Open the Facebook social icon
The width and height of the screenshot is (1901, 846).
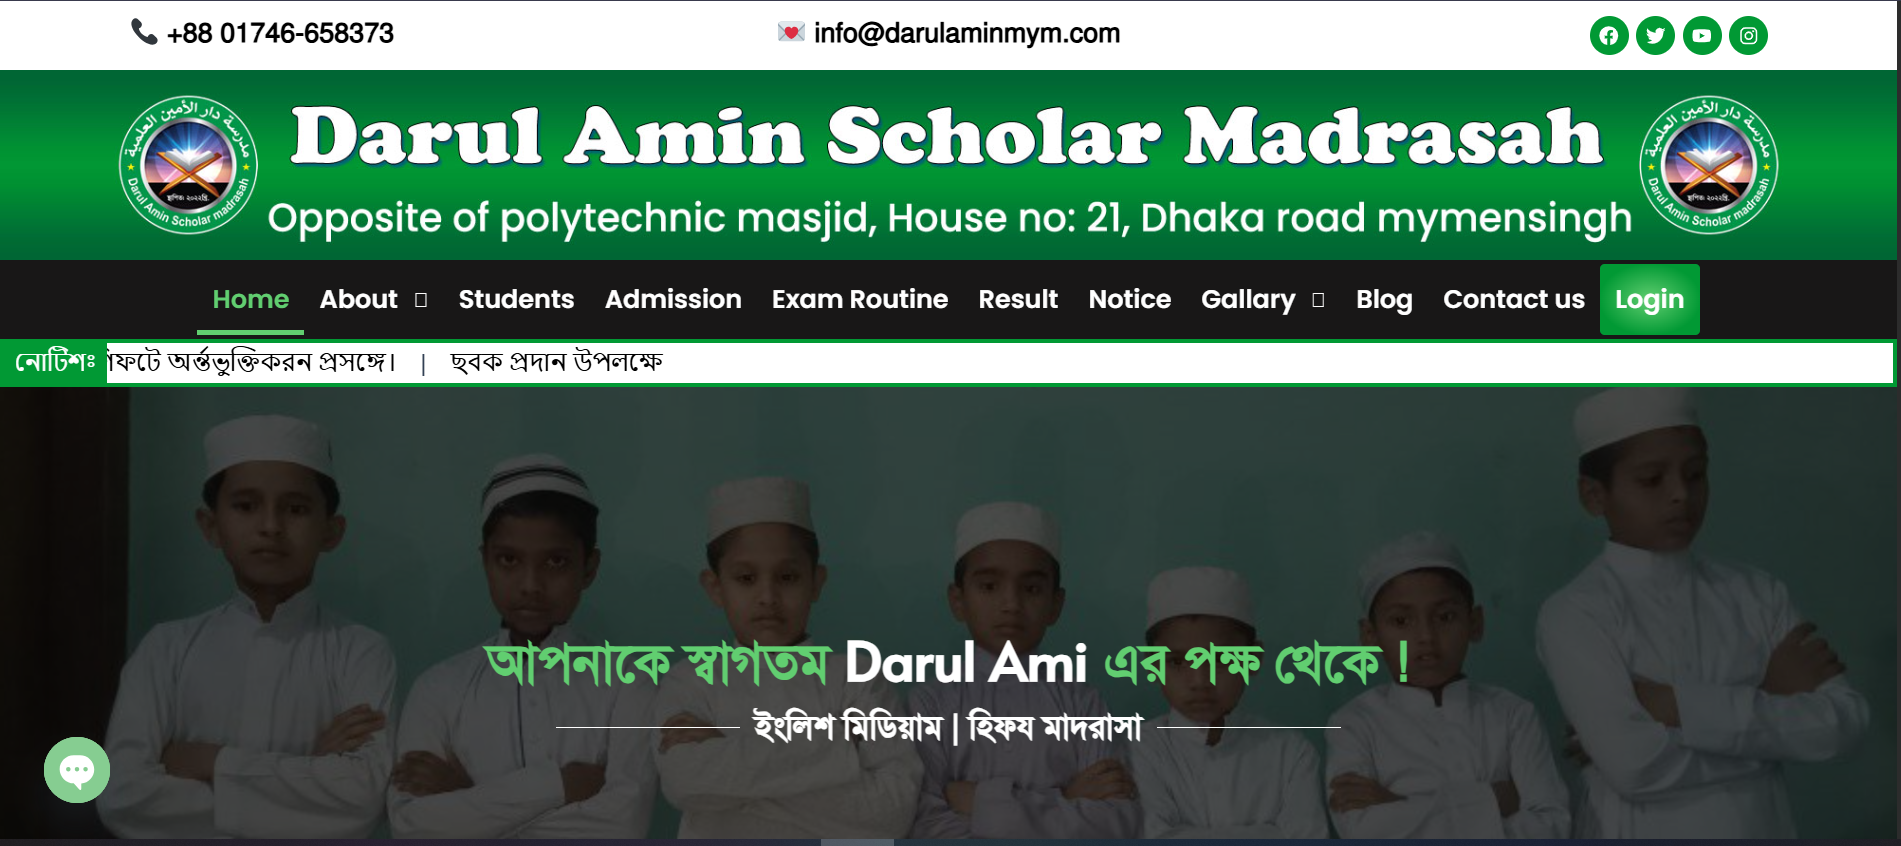pyautogui.click(x=1609, y=36)
